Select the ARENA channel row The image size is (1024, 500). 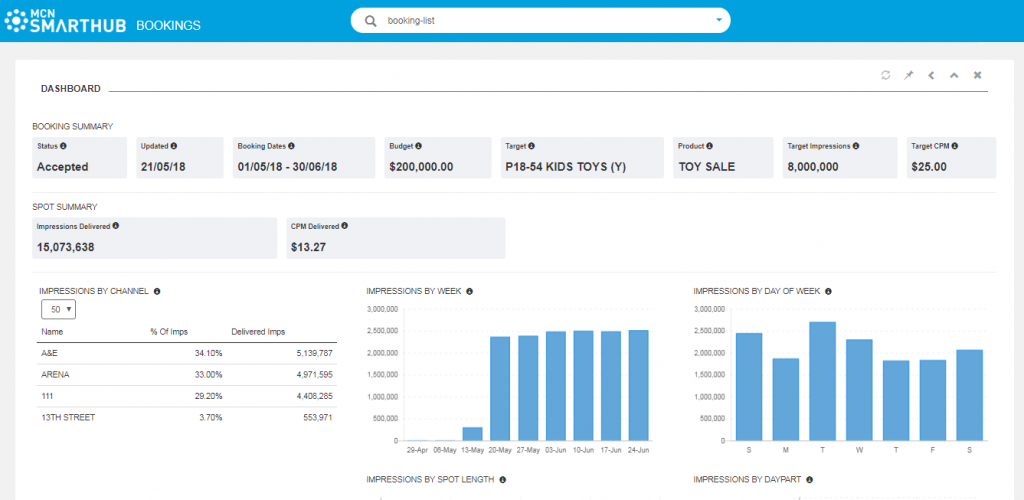[x=187, y=375]
